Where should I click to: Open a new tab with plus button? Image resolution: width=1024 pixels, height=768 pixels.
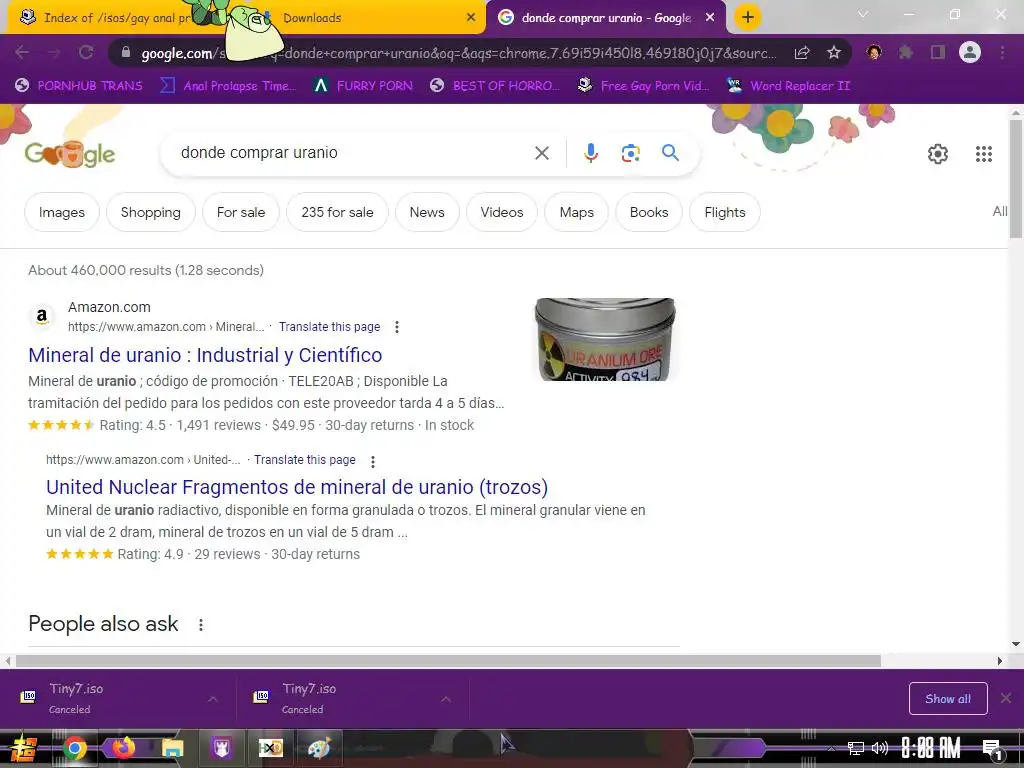click(x=748, y=17)
